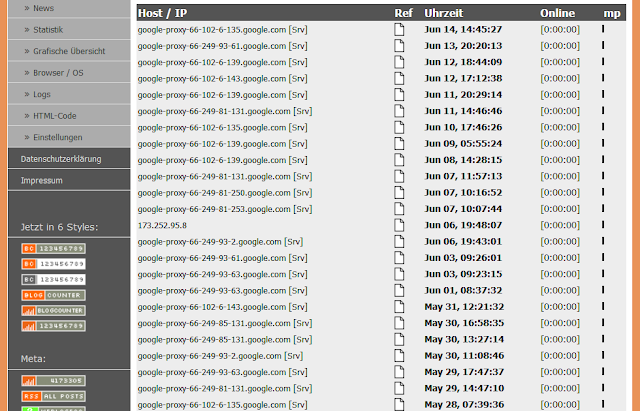
Task: Open referrer page icon for May 30, 13:27:14
Action: pos(399,340)
